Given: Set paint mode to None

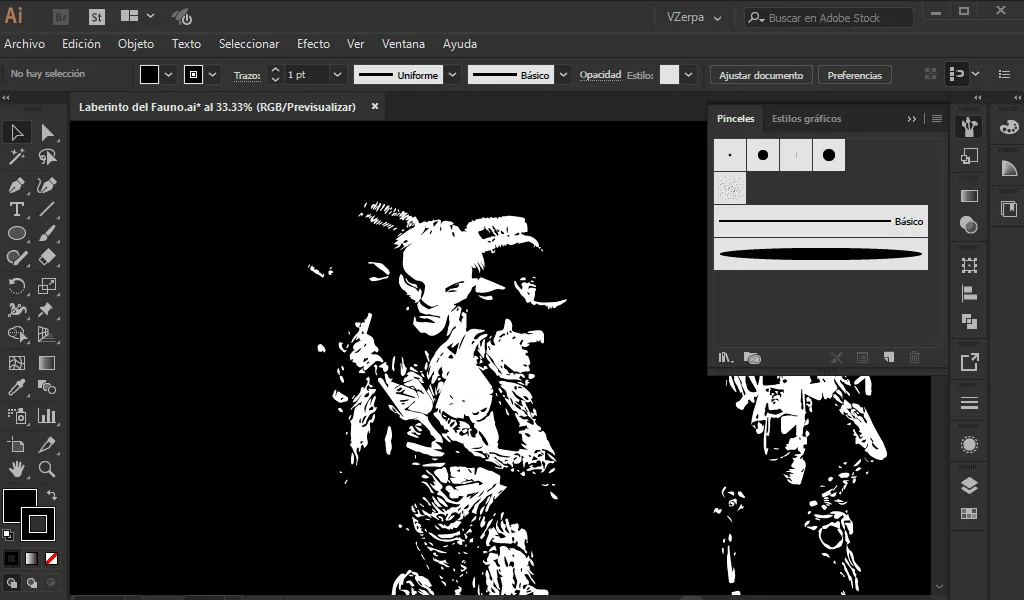Looking at the screenshot, I should 52,559.
